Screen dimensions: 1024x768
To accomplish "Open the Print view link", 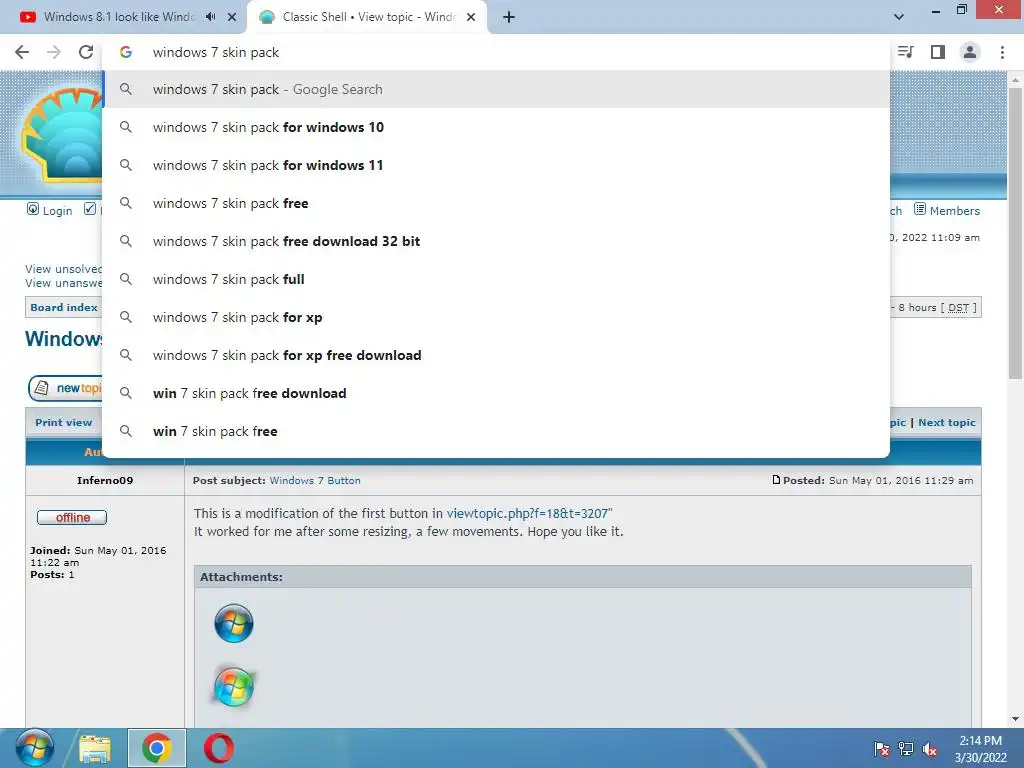I will (63, 423).
